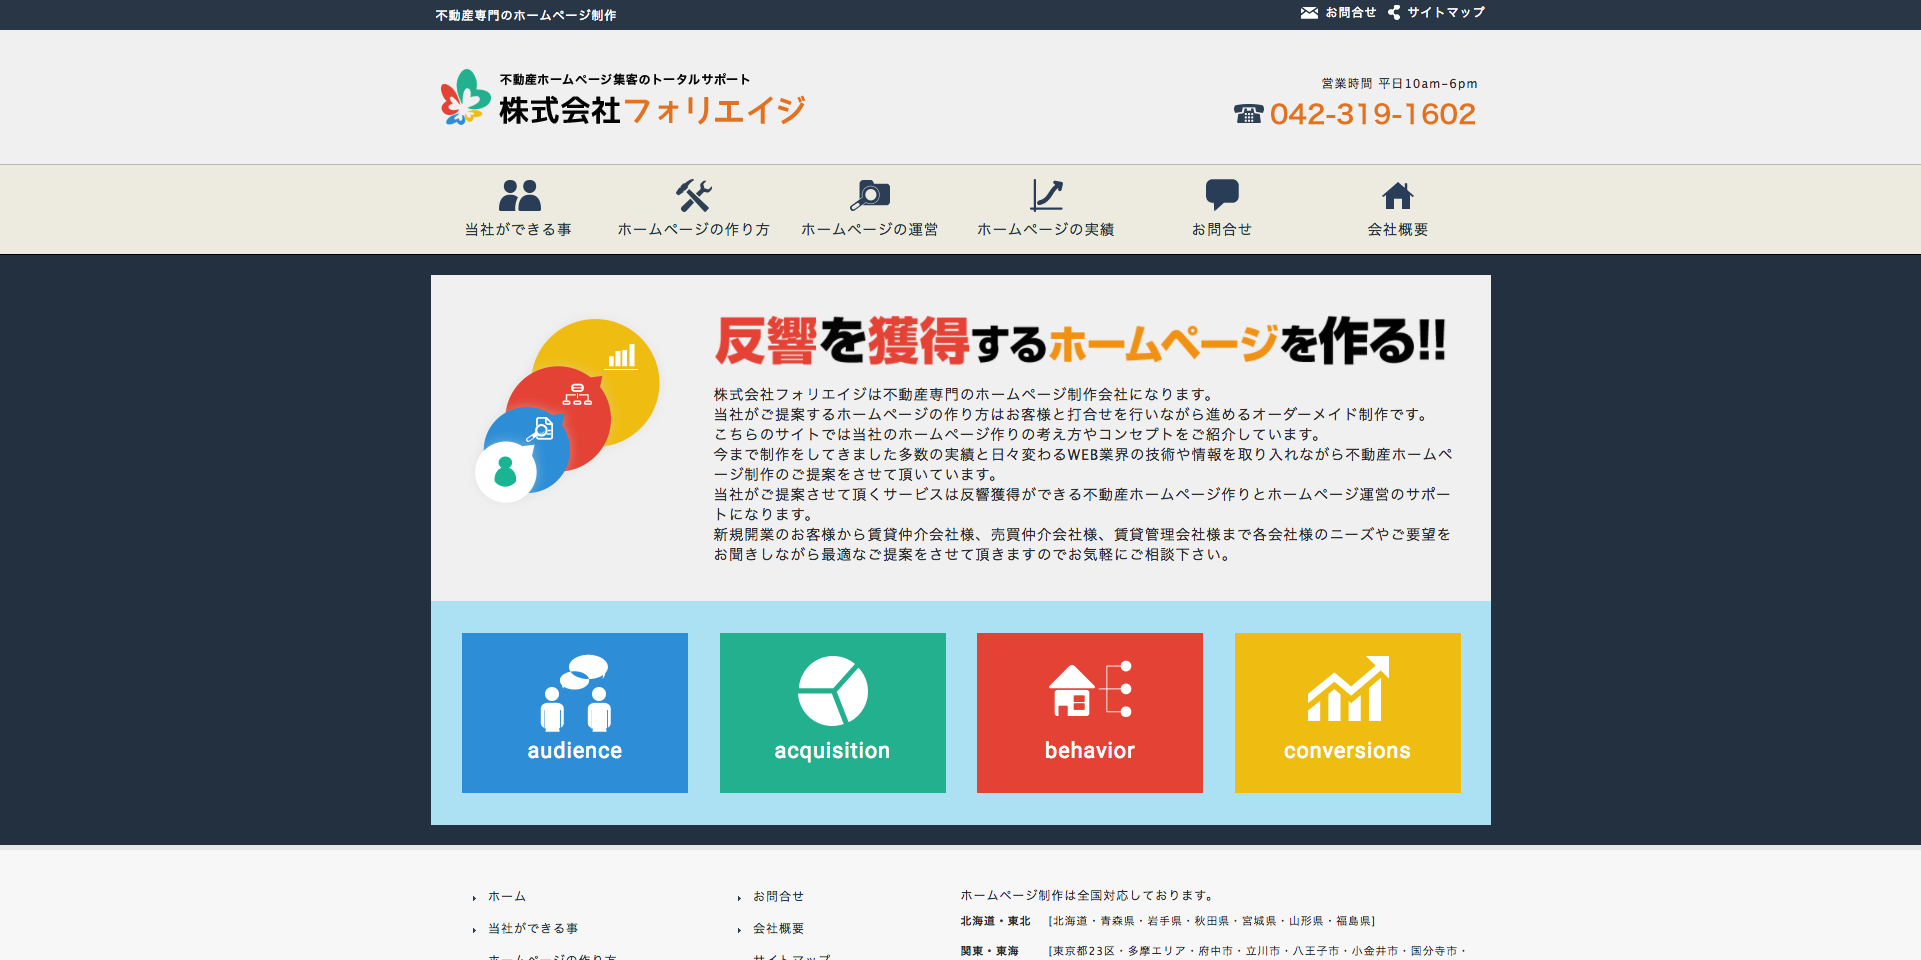
Task: Click the magnifier icon above ホームページの運営
Action: (870, 194)
